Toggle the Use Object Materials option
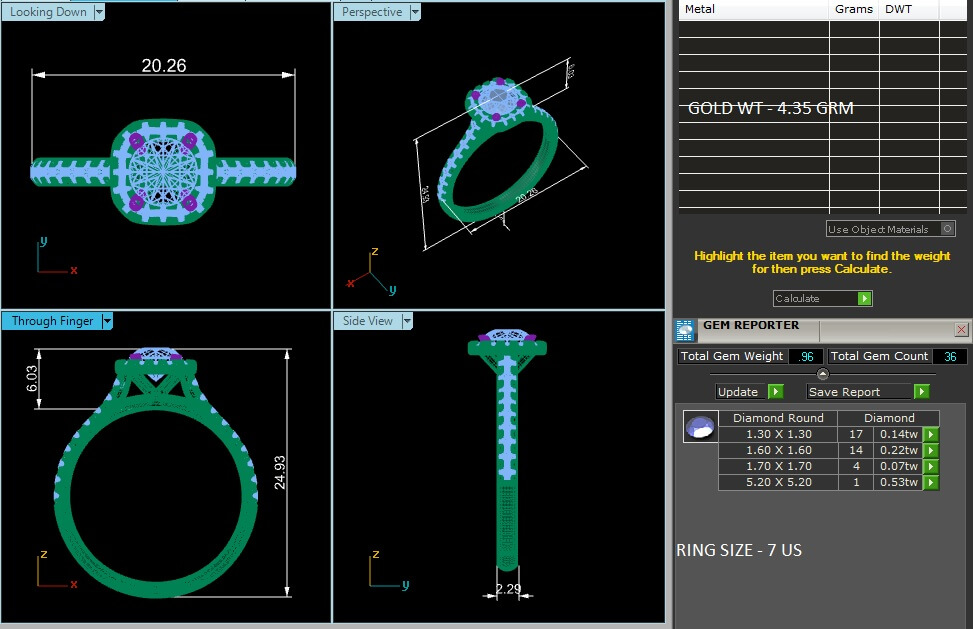 (x=948, y=229)
